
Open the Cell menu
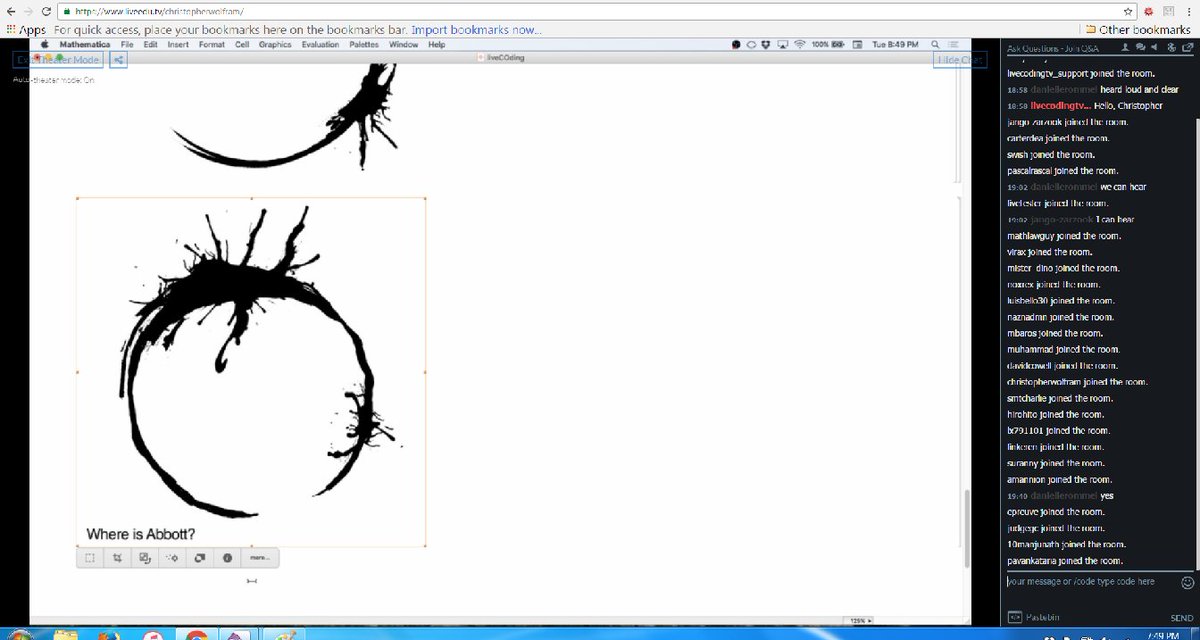coord(242,45)
